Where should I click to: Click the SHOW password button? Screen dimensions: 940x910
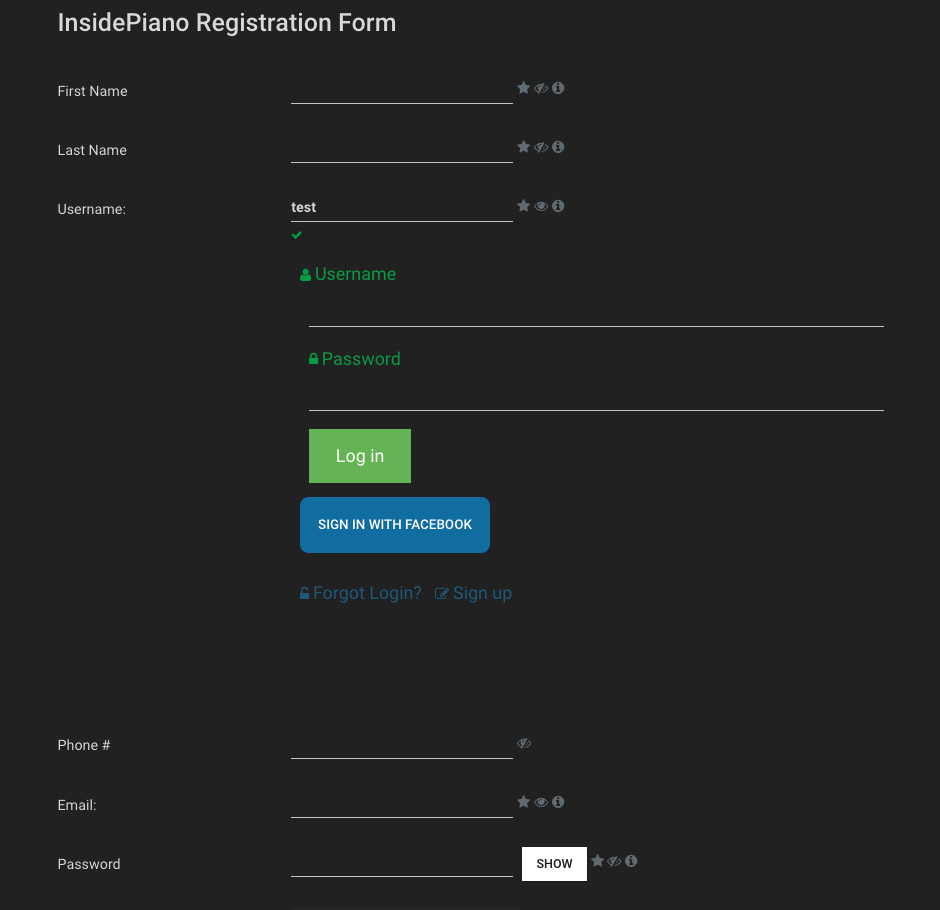click(554, 864)
